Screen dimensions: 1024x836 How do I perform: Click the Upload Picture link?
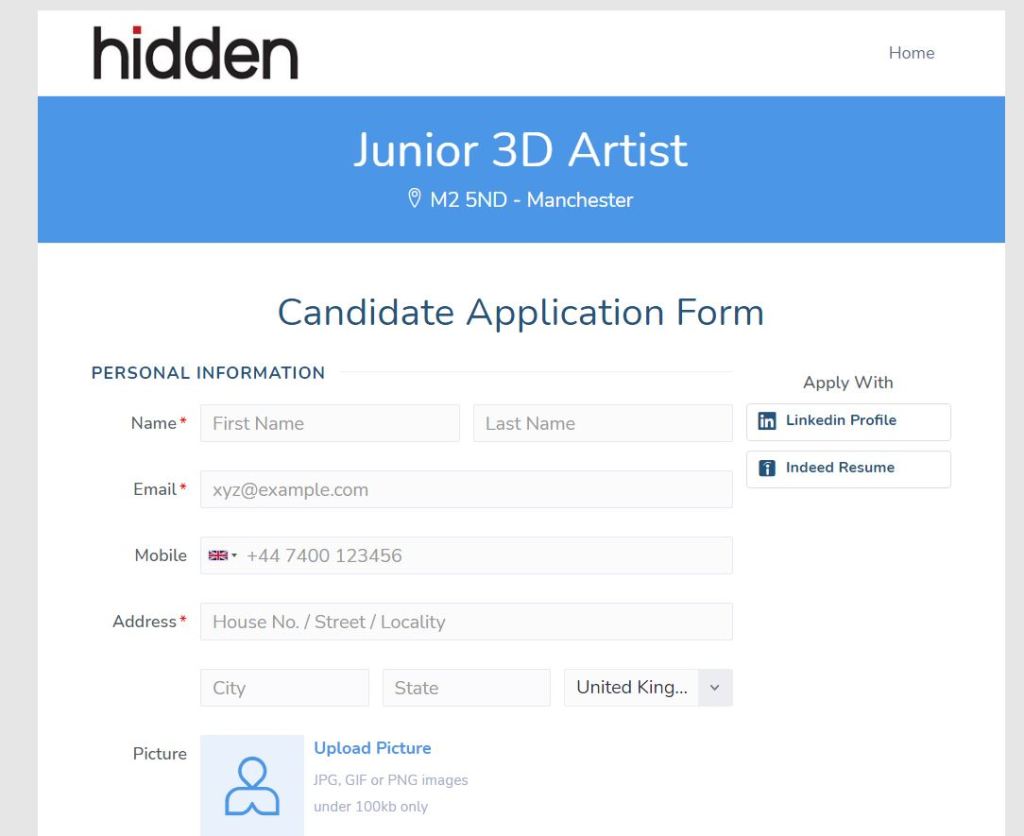[372, 748]
